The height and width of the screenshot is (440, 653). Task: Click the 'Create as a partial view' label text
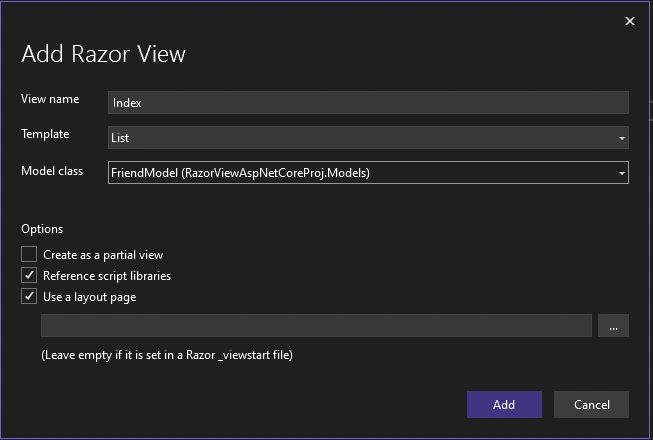[x=103, y=255]
